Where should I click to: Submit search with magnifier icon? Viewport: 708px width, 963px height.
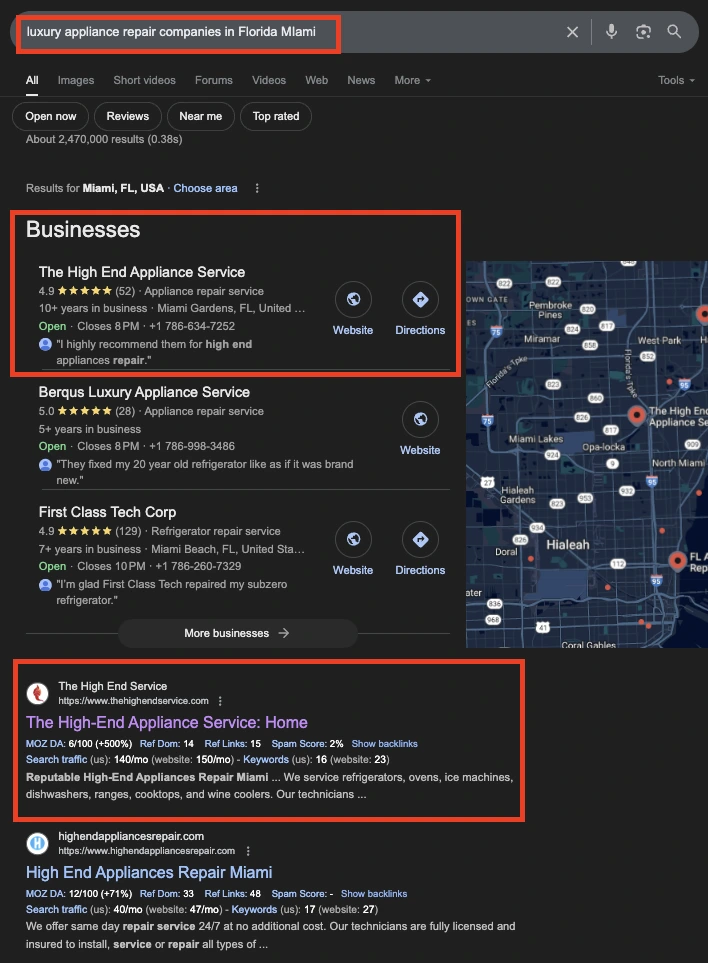coord(674,31)
